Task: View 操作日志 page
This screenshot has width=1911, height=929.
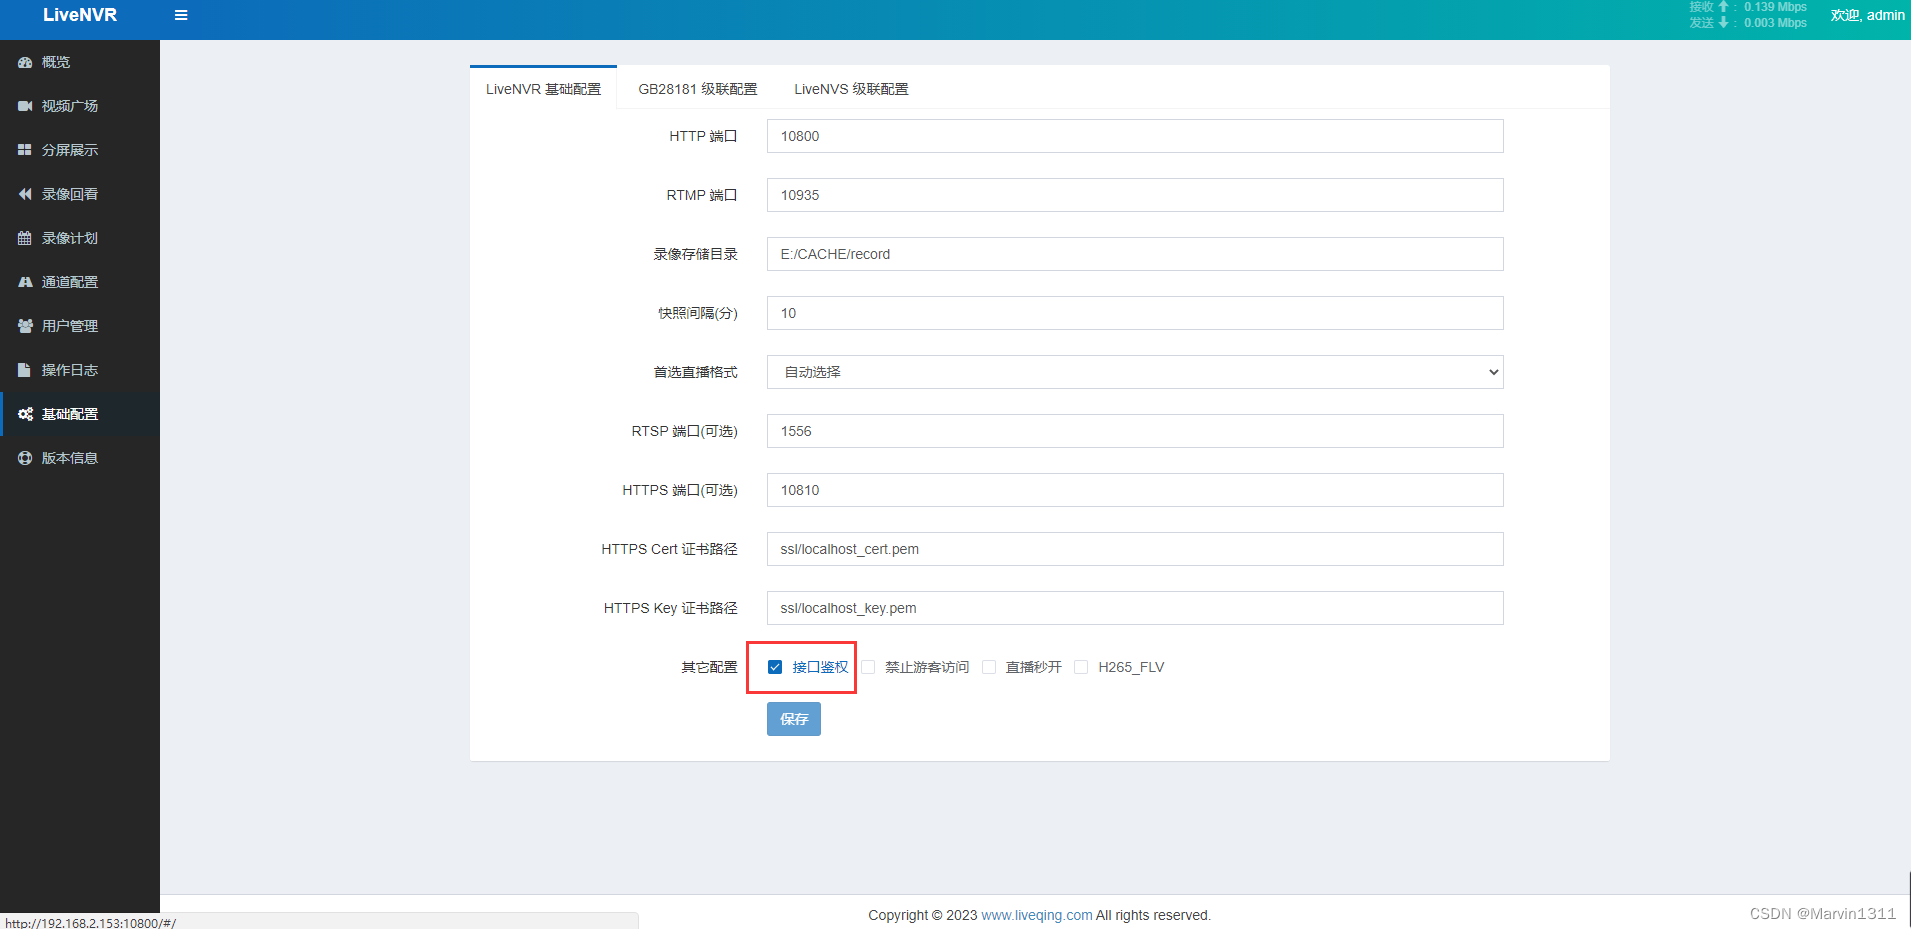Action: click(x=80, y=370)
